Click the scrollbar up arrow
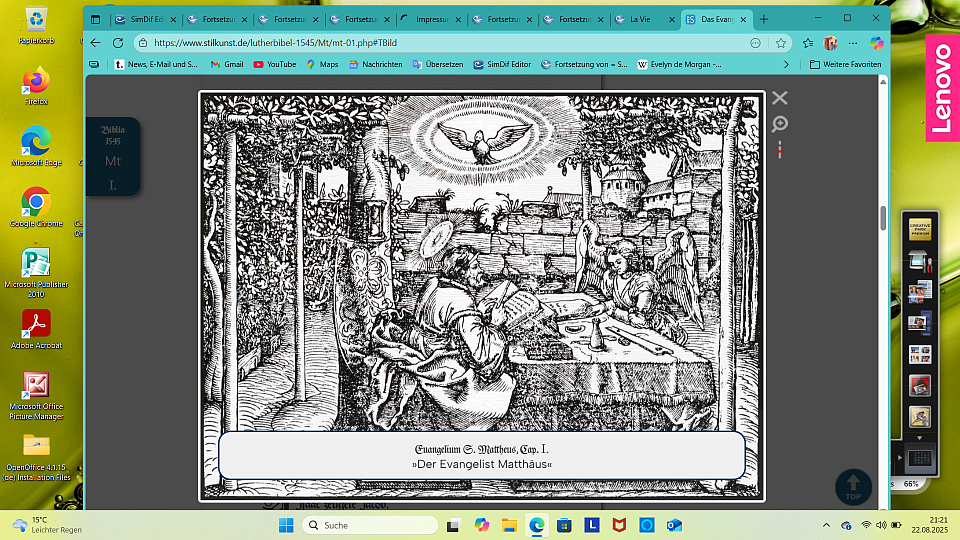Screen dimensions: 960x540 (x=883, y=81)
